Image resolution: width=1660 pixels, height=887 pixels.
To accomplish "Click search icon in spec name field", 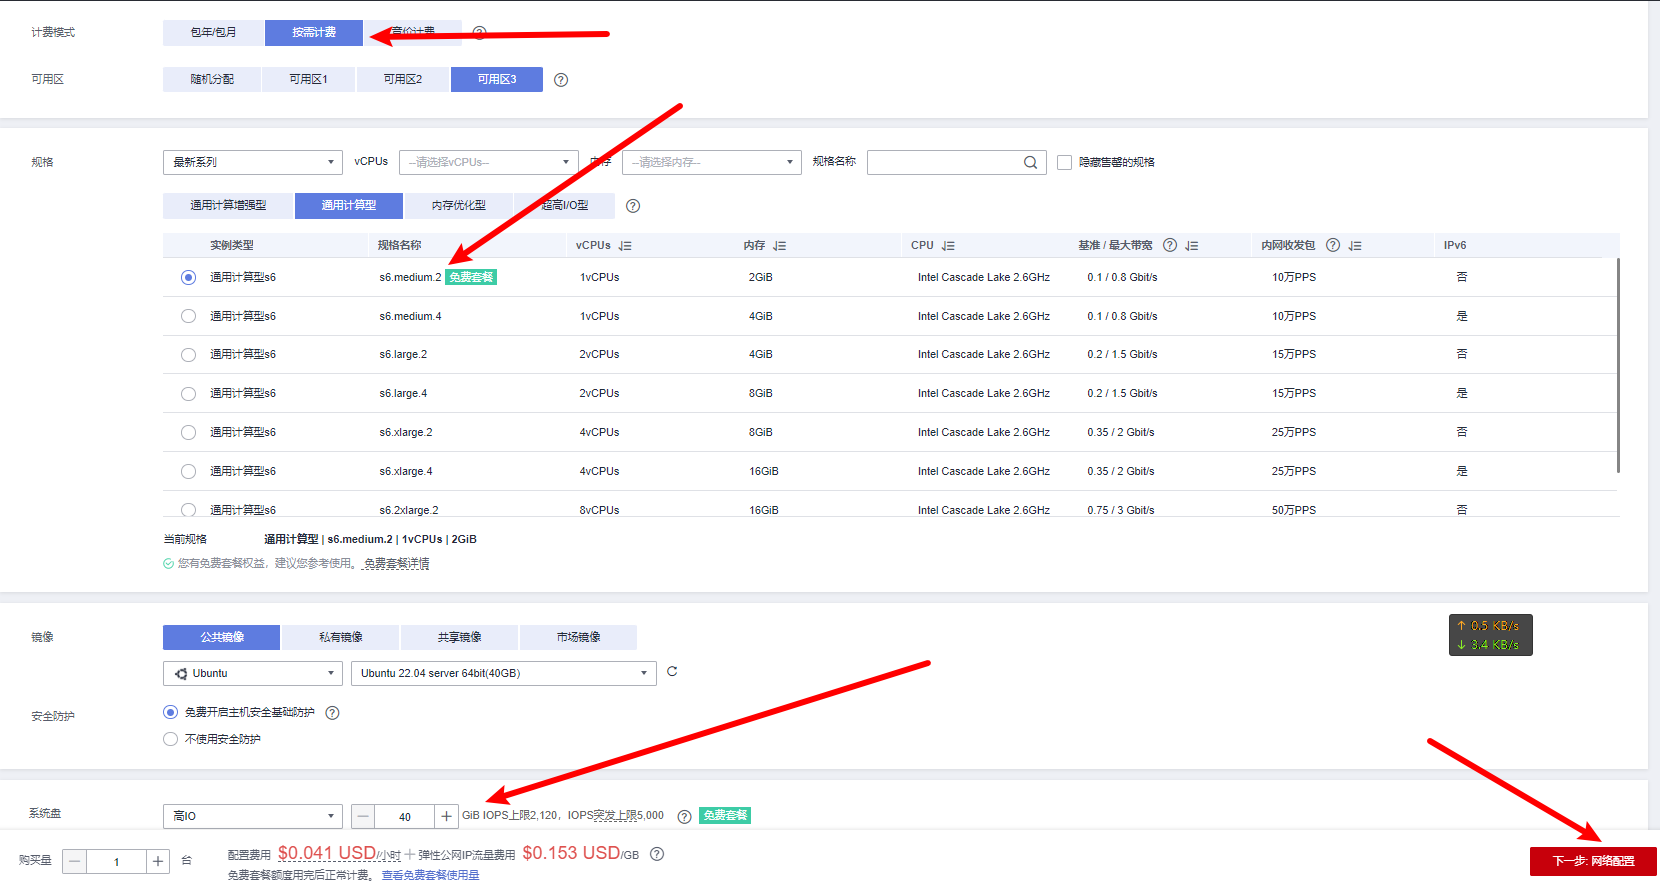I will click(x=1030, y=163).
